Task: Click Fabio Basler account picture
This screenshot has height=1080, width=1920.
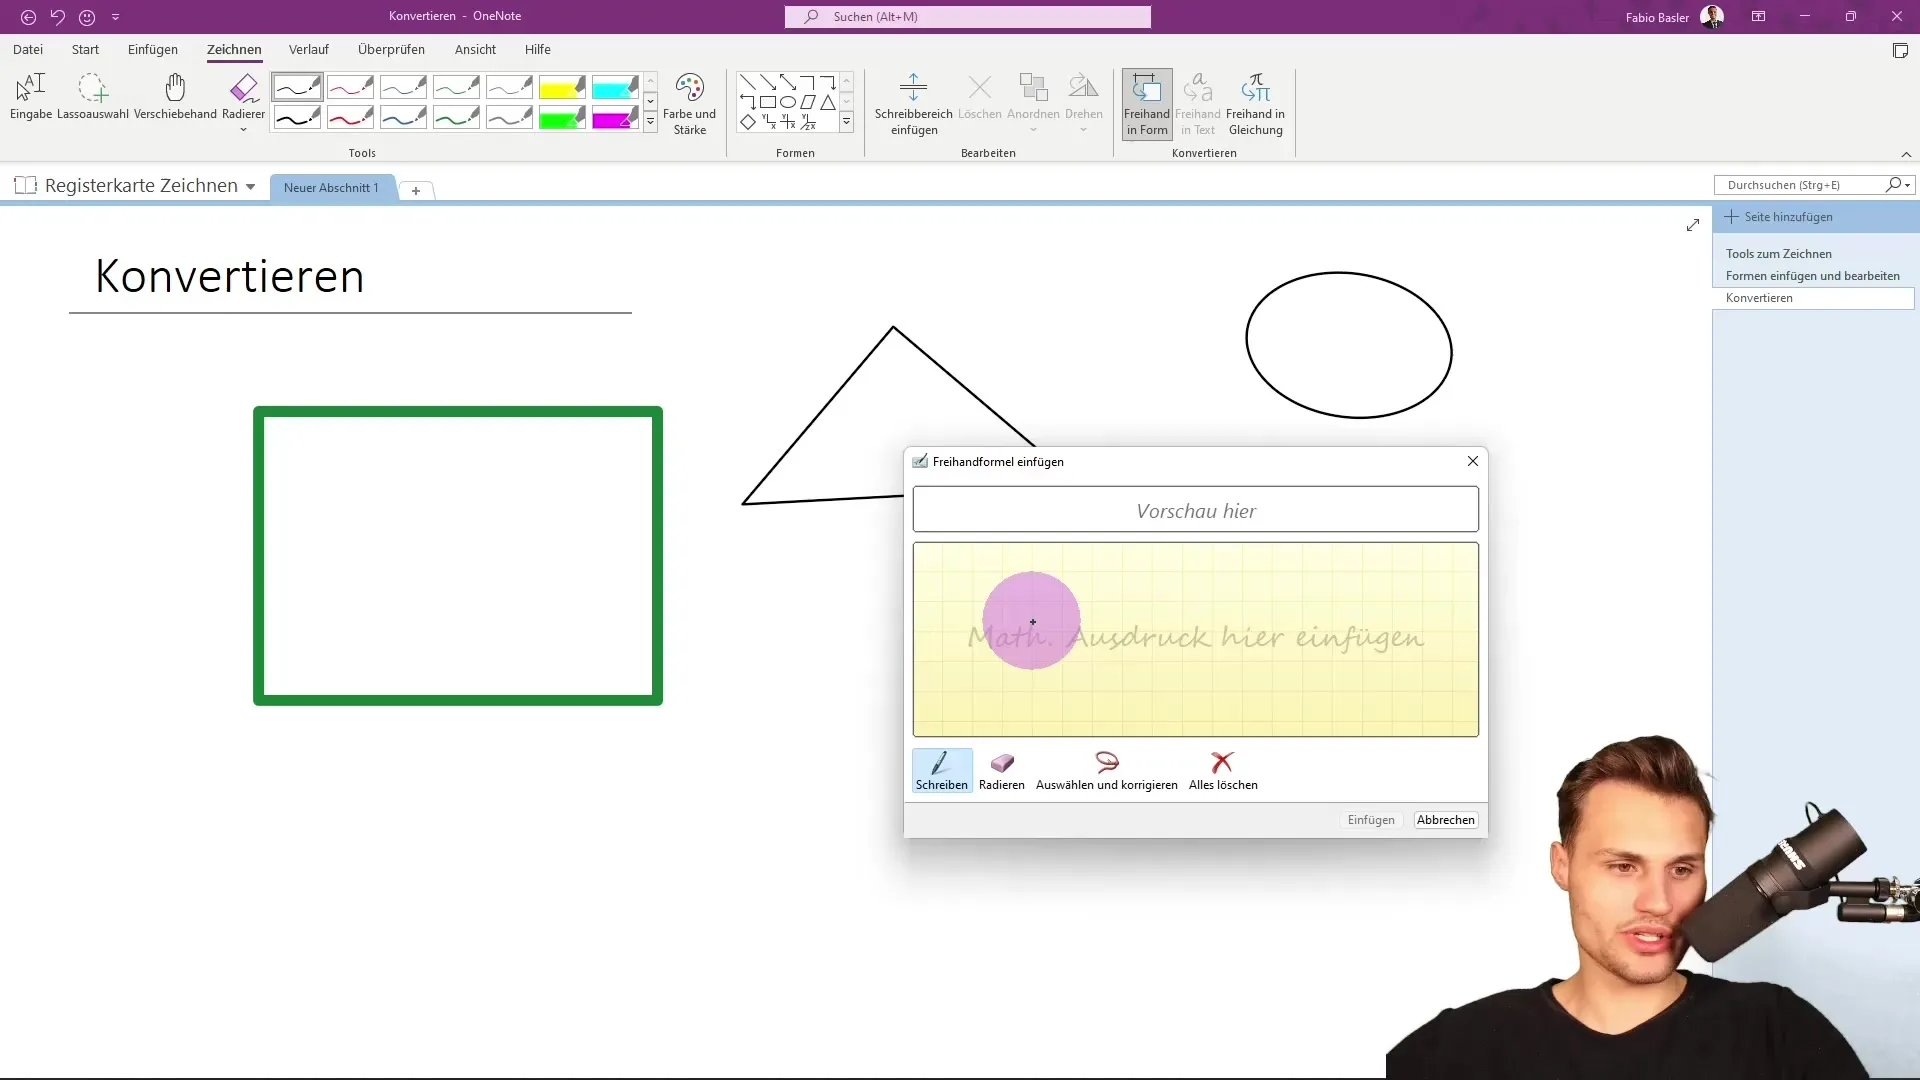Action: [x=1711, y=17]
